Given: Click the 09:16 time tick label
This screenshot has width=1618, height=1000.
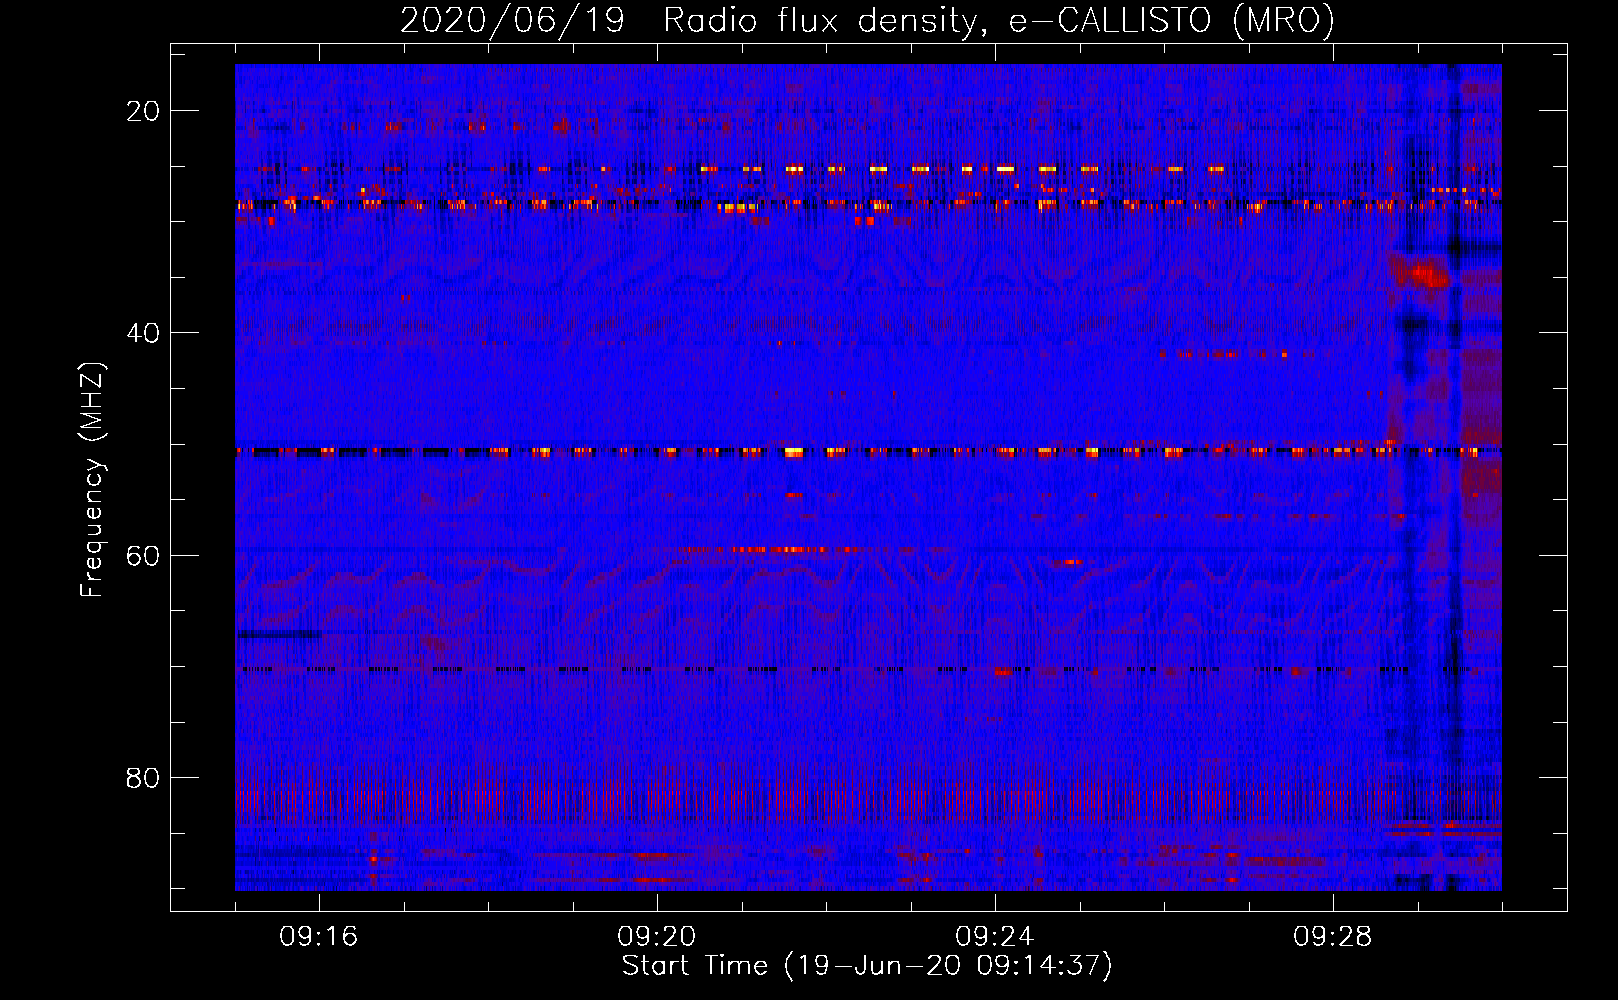Looking at the screenshot, I should (319, 937).
